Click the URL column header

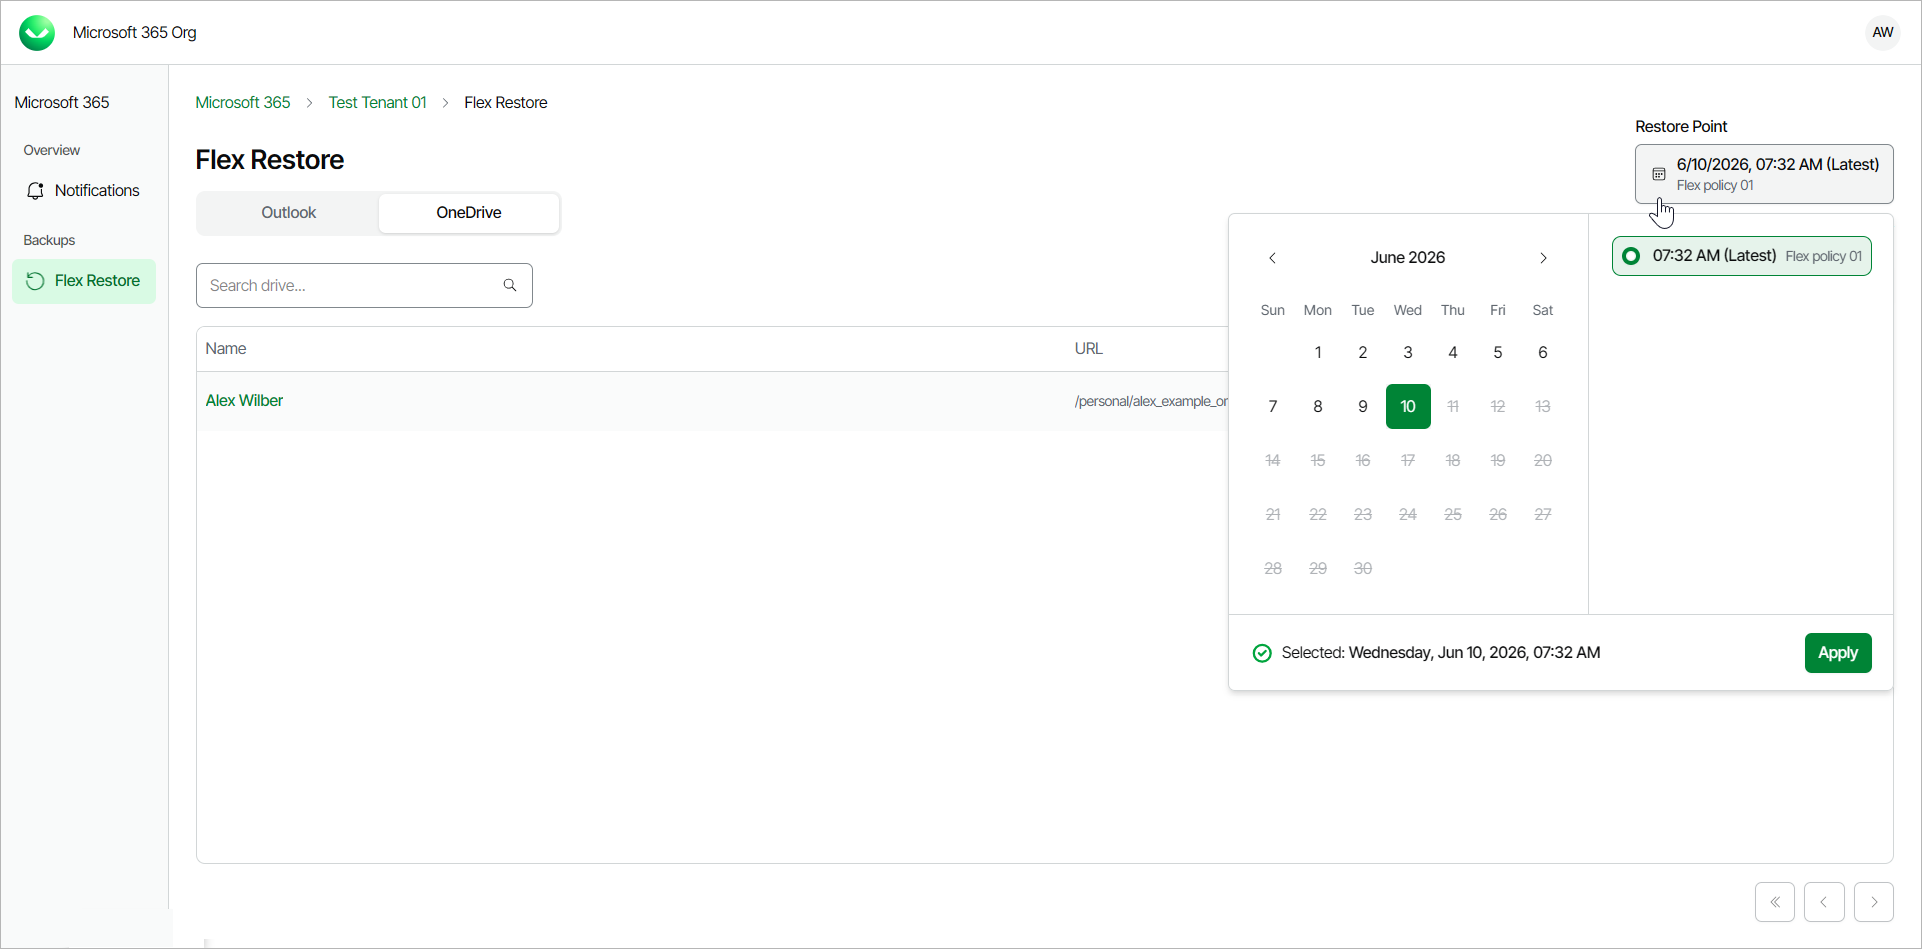(x=1089, y=349)
